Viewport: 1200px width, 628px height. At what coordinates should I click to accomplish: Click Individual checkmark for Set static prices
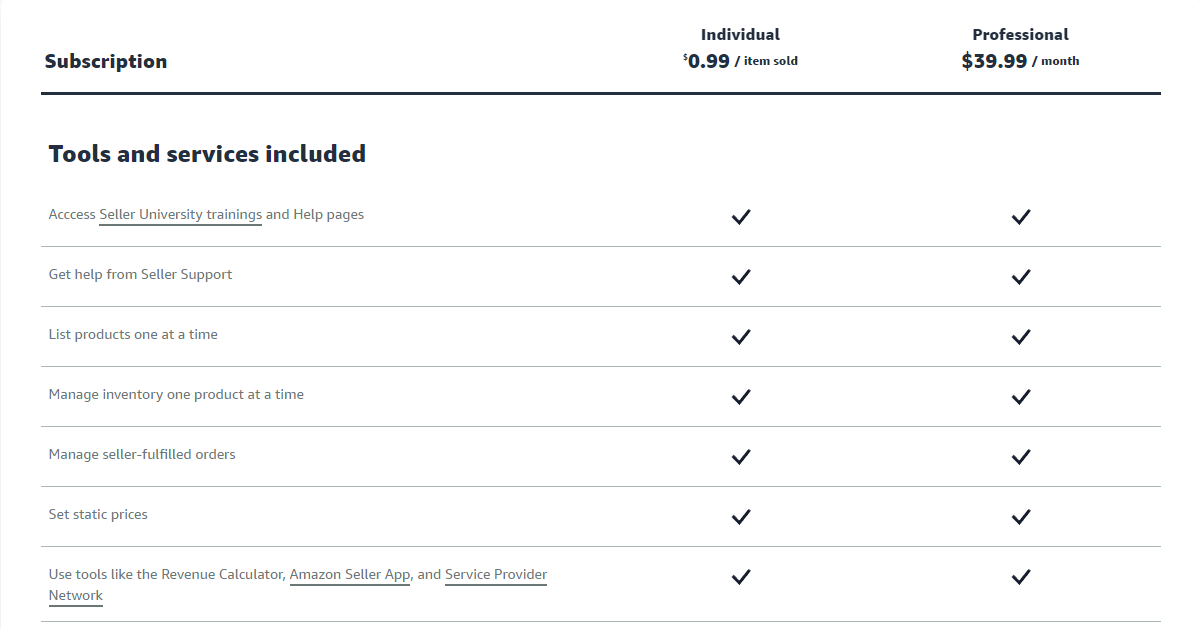point(740,517)
